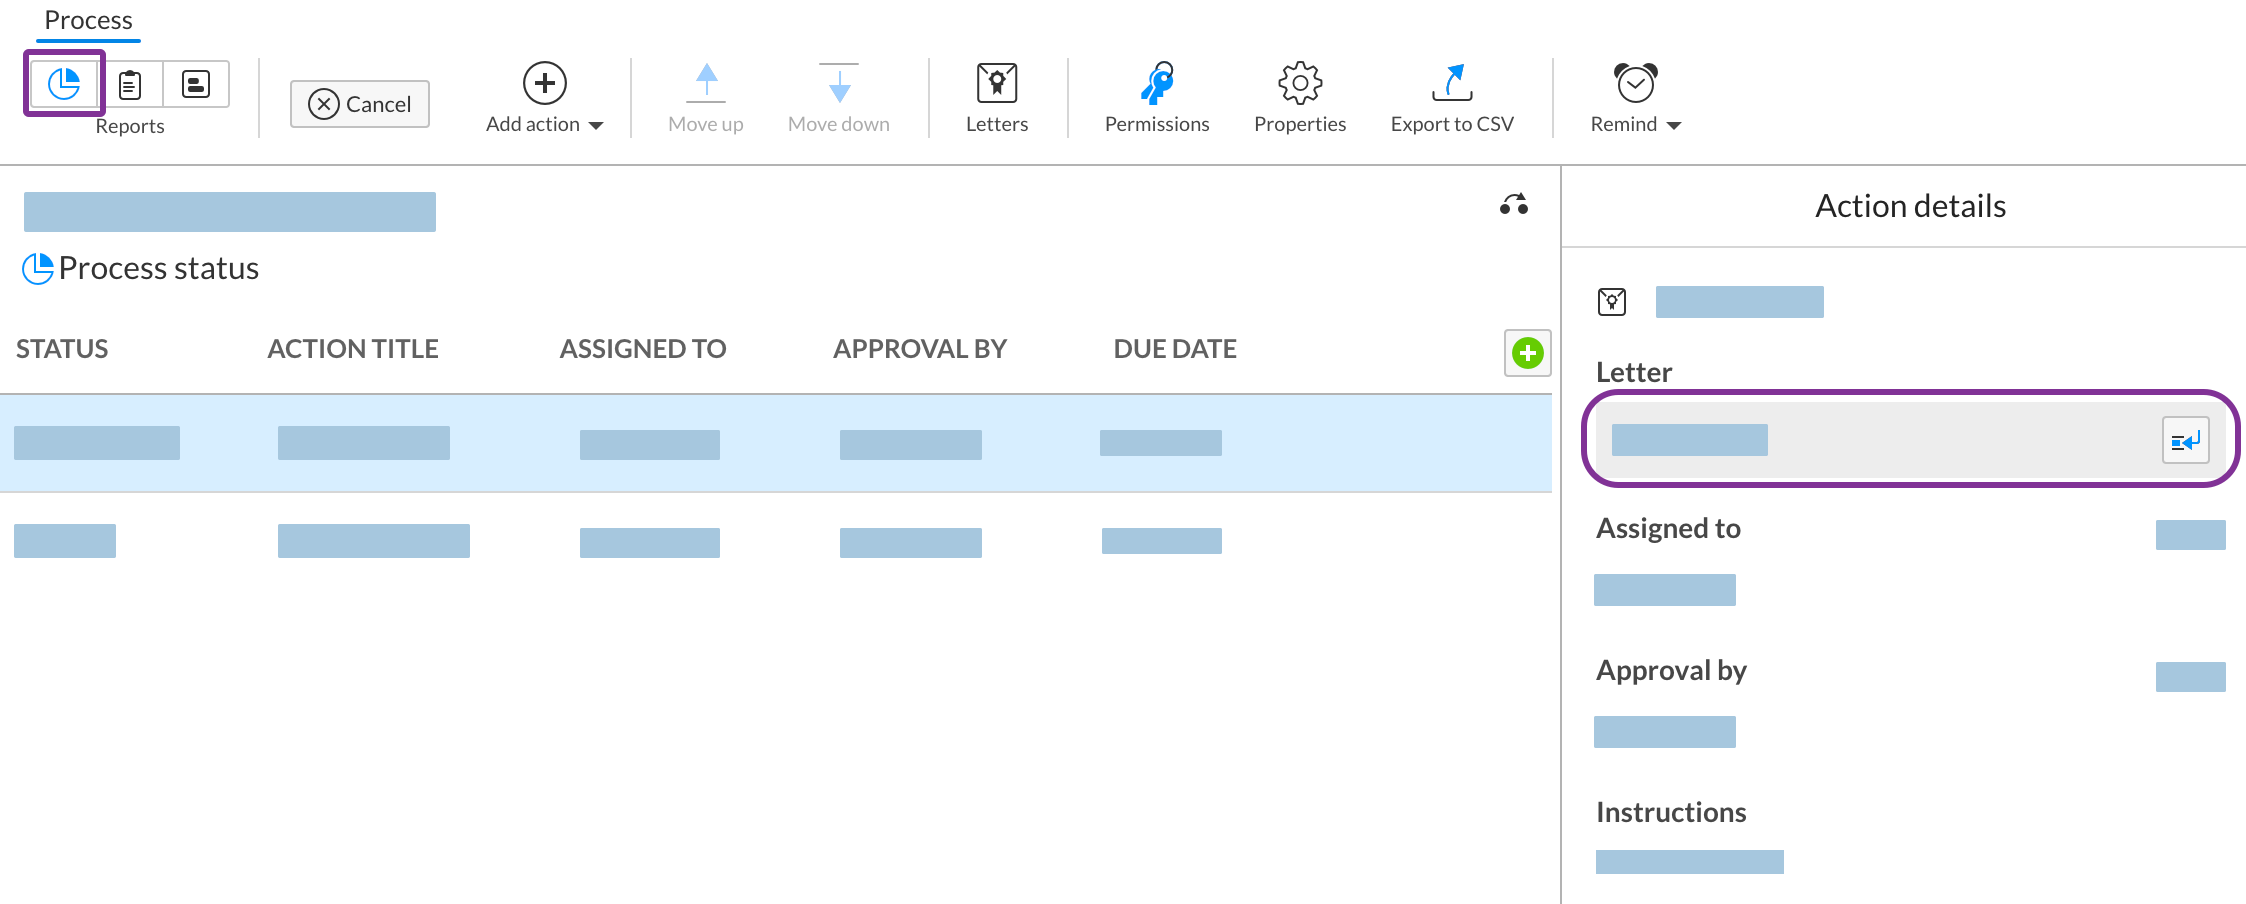Open Properties via the gear icon
This screenshot has width=2246, height=904.
pyautogui.click(x=1299, y=84)
